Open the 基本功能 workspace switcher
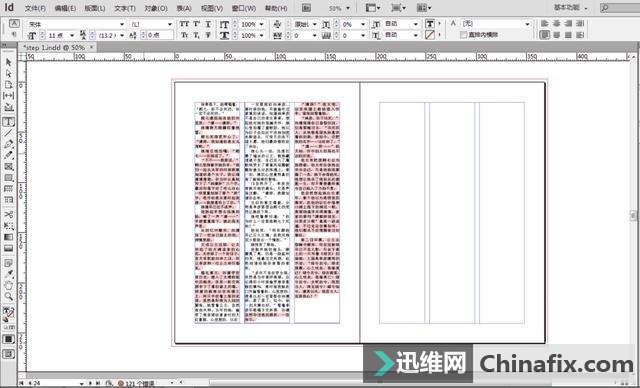640x388 pixels. pos(571,8)
